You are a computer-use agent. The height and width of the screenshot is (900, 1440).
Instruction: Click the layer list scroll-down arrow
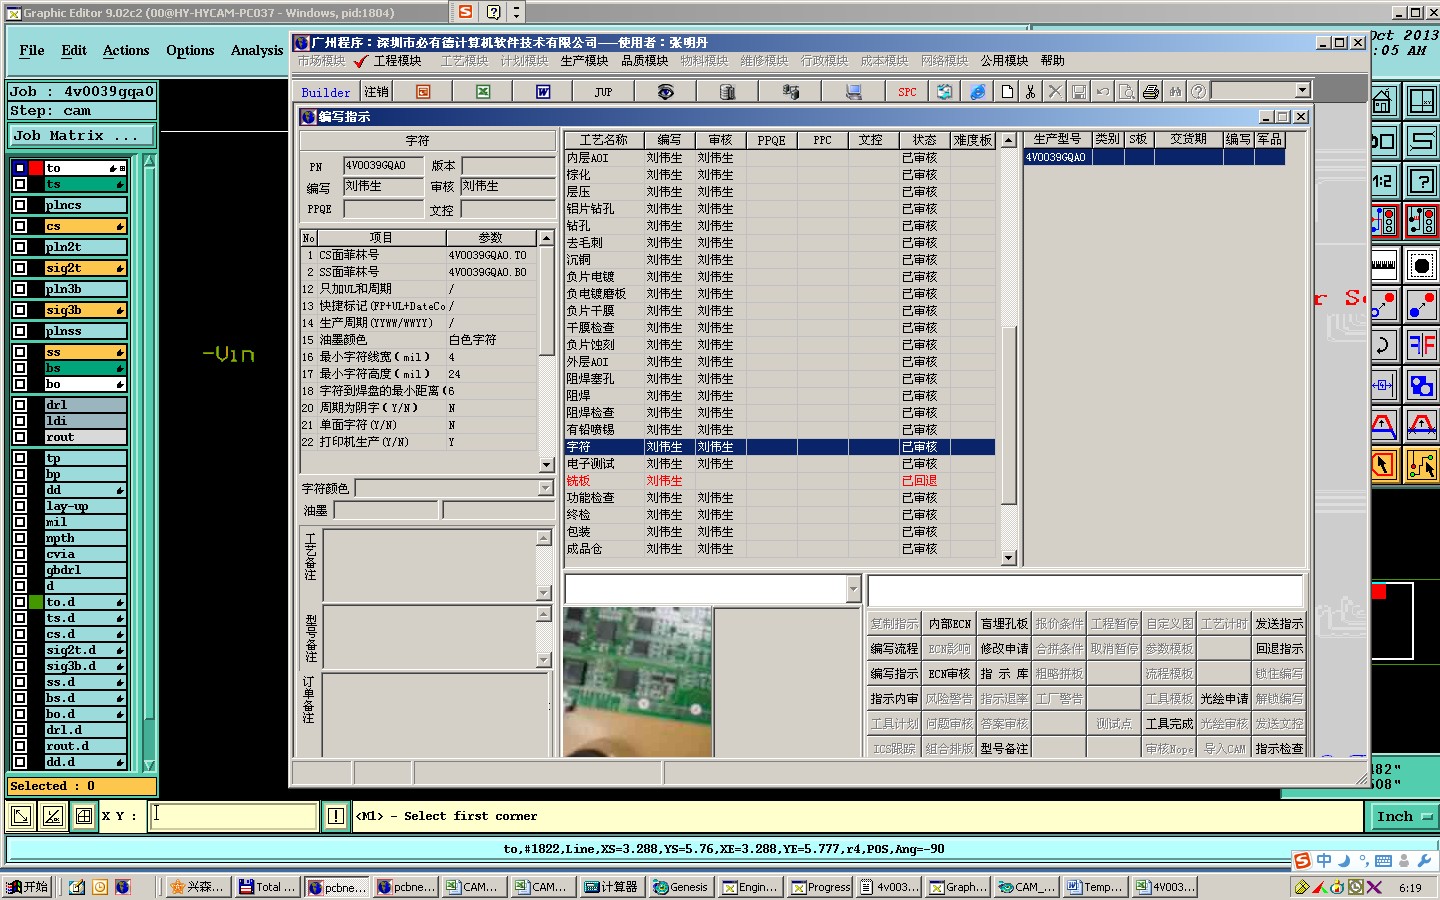tap(149, 765)
